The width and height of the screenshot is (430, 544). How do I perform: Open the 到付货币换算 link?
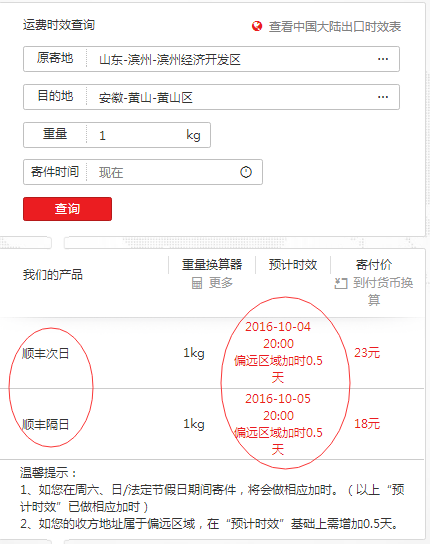coord(383,291)
